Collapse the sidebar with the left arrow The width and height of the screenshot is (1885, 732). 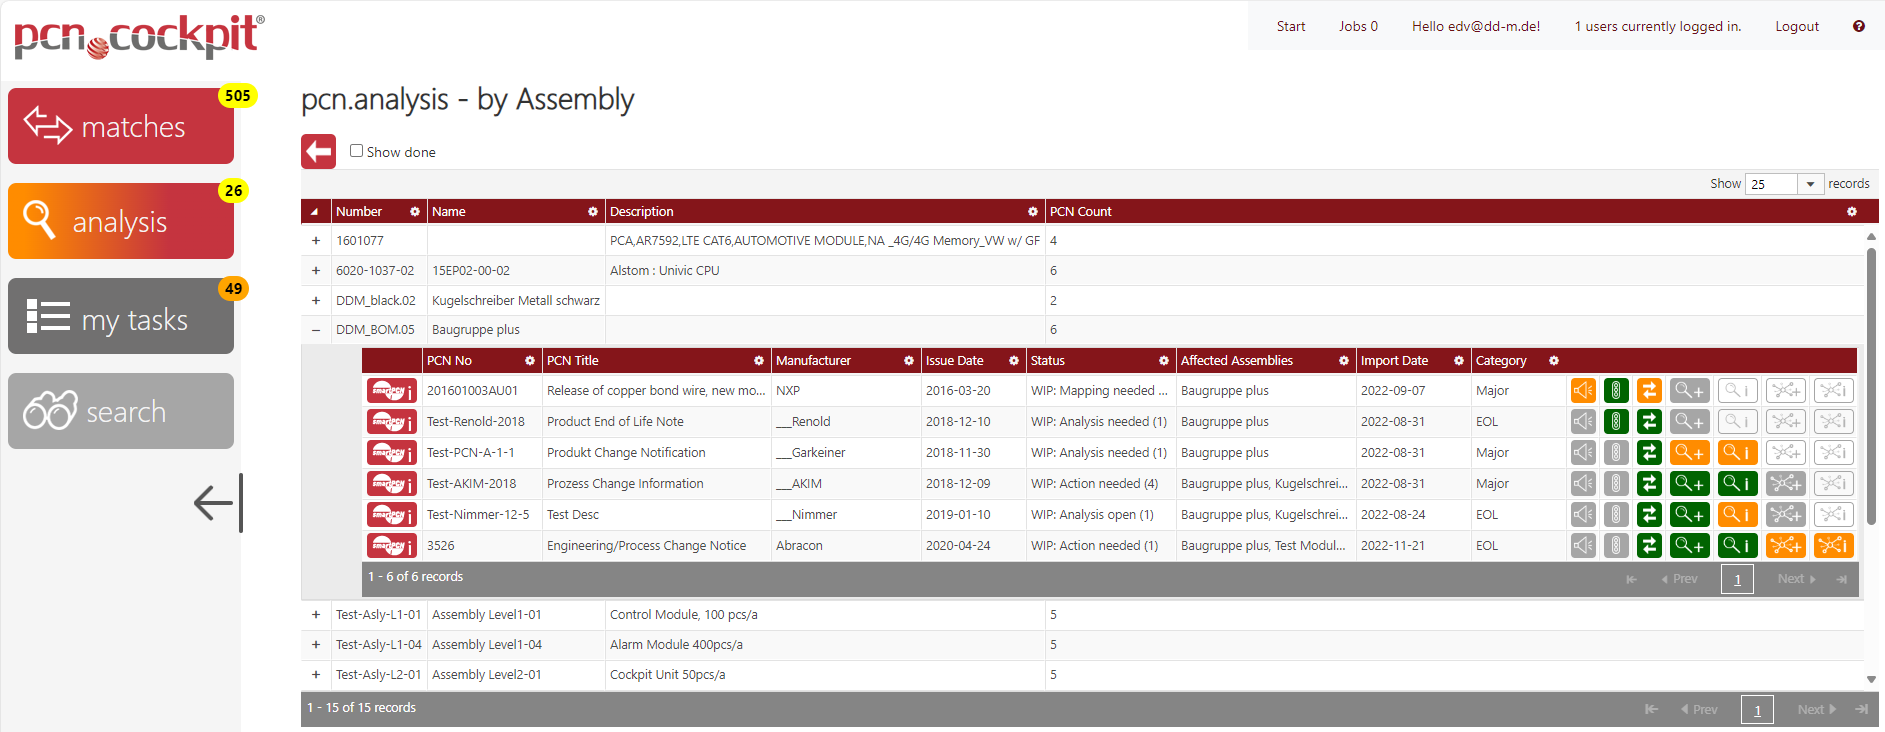tap(216, 503)
